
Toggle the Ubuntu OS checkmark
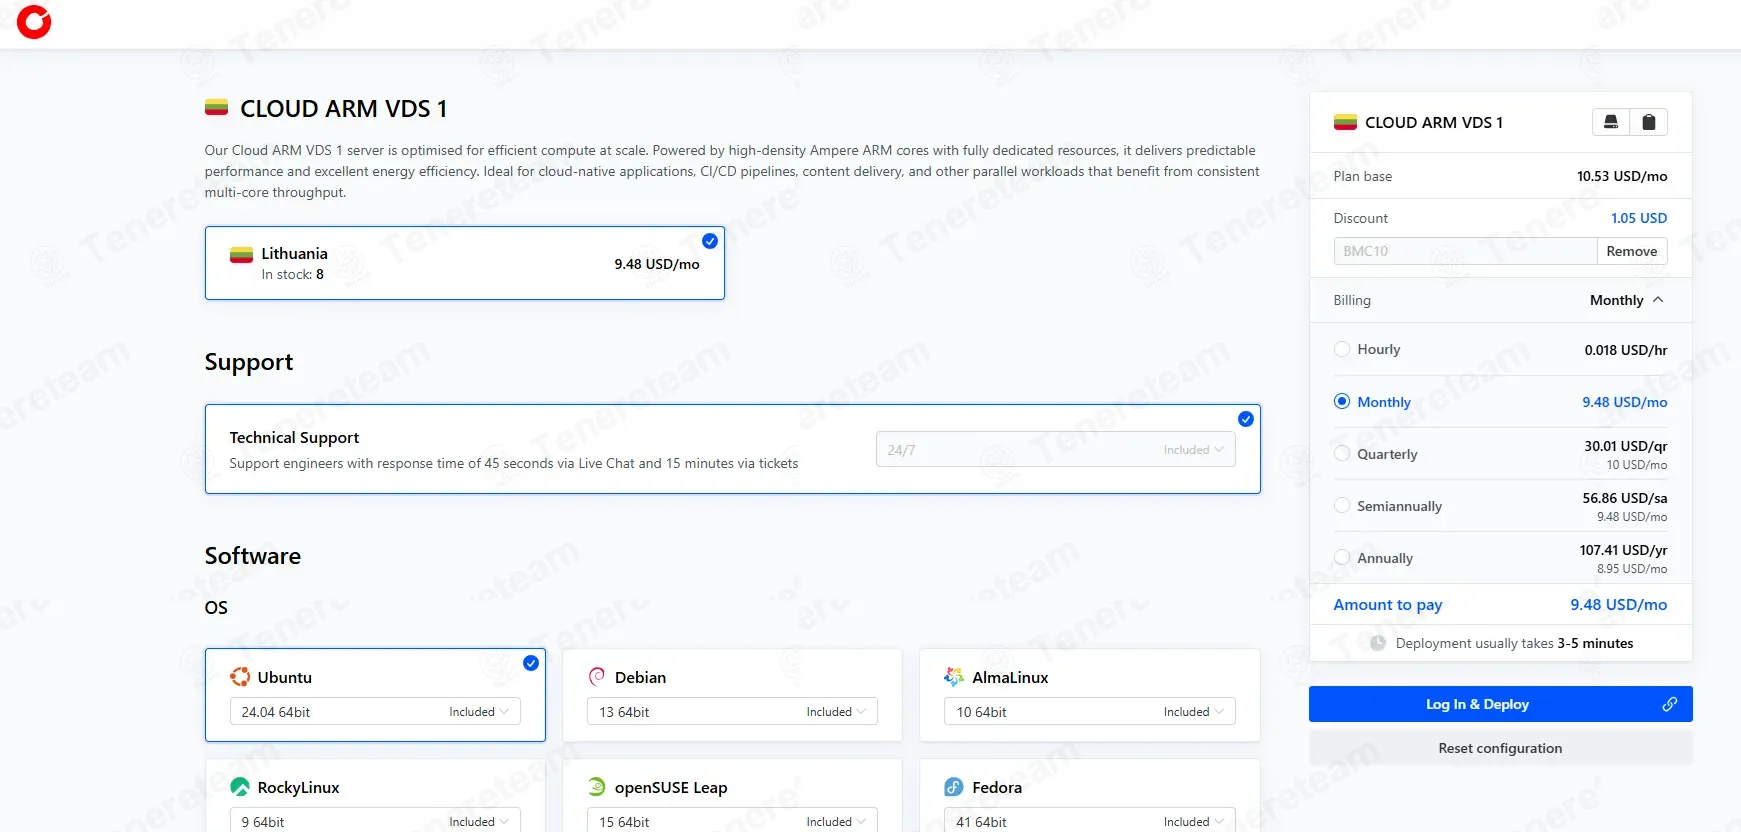[531, 663]
